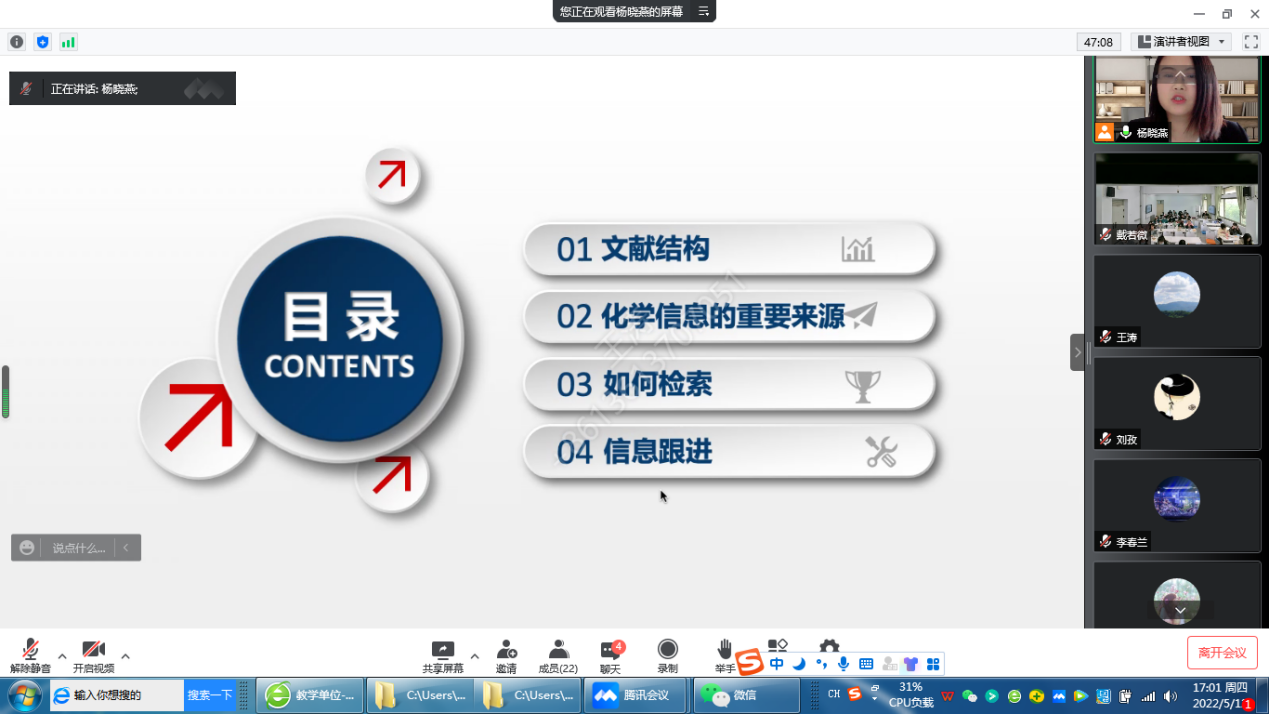Screen dimensions: 1269x714
Task: Switch to 微信 in the taskbar
Action: [746, 695]
